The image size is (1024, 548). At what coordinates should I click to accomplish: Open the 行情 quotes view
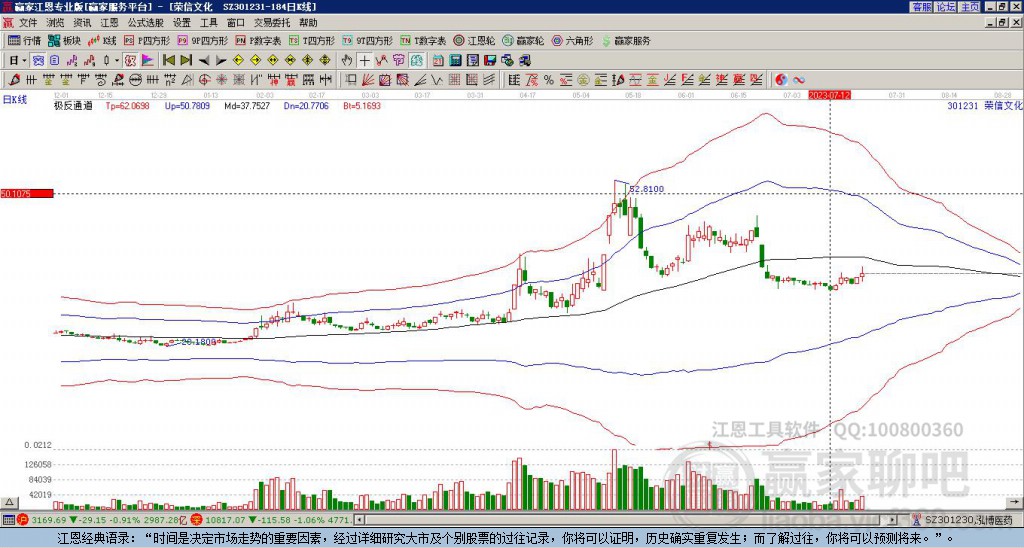coord(24,40)
